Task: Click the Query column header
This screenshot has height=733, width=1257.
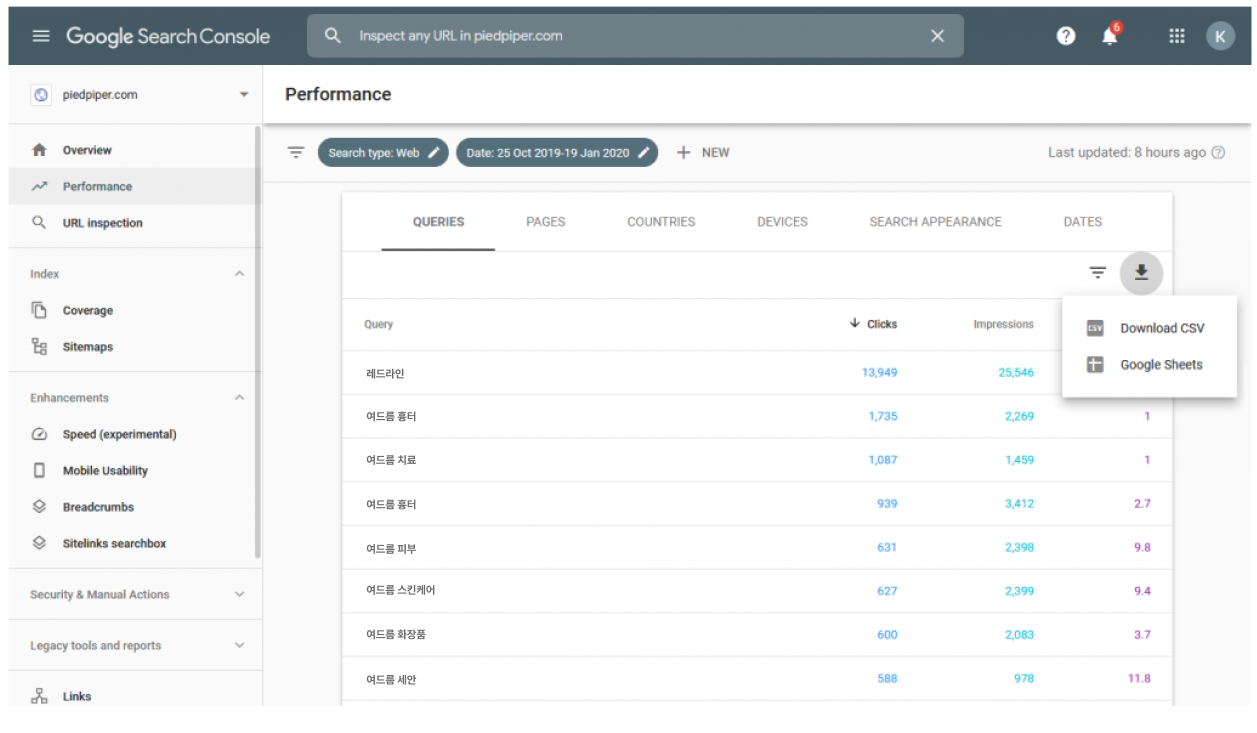Action: pyautogui.click(x=379, y=324)
